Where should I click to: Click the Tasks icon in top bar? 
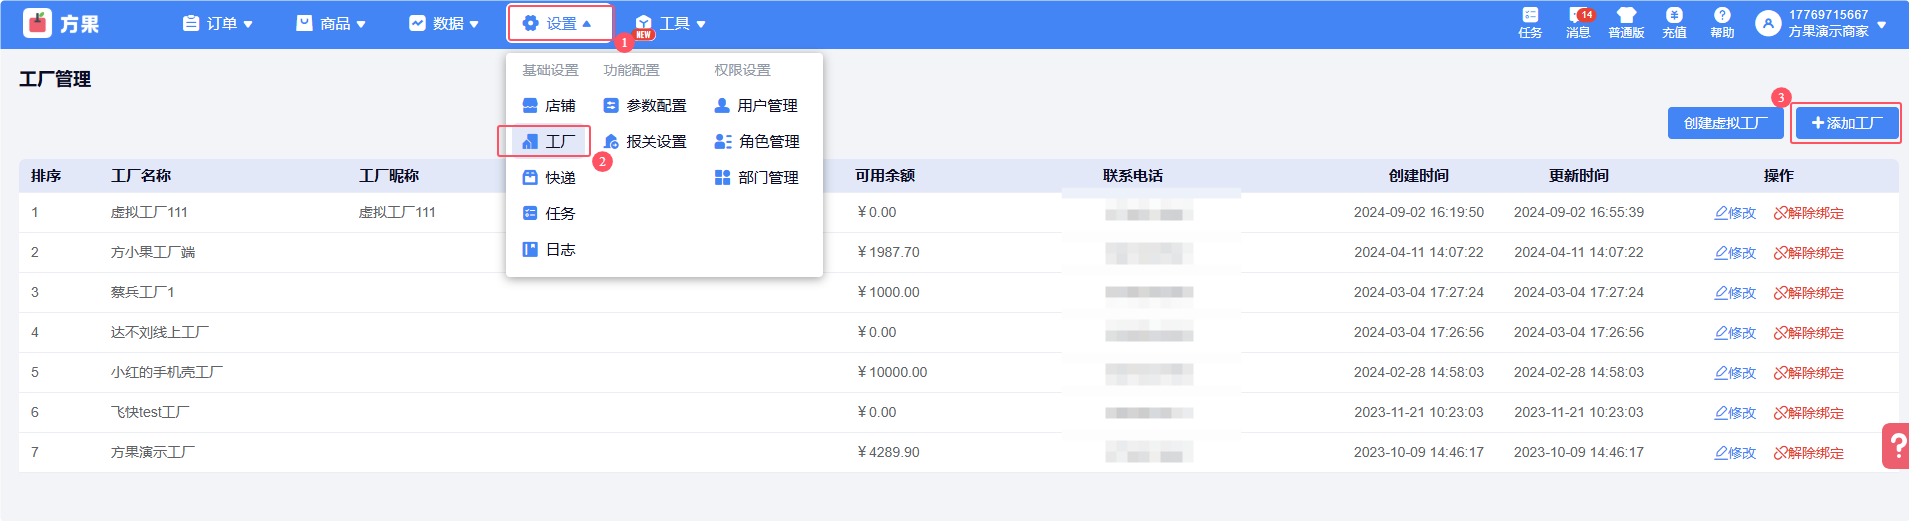click(x=1530, y=16)
